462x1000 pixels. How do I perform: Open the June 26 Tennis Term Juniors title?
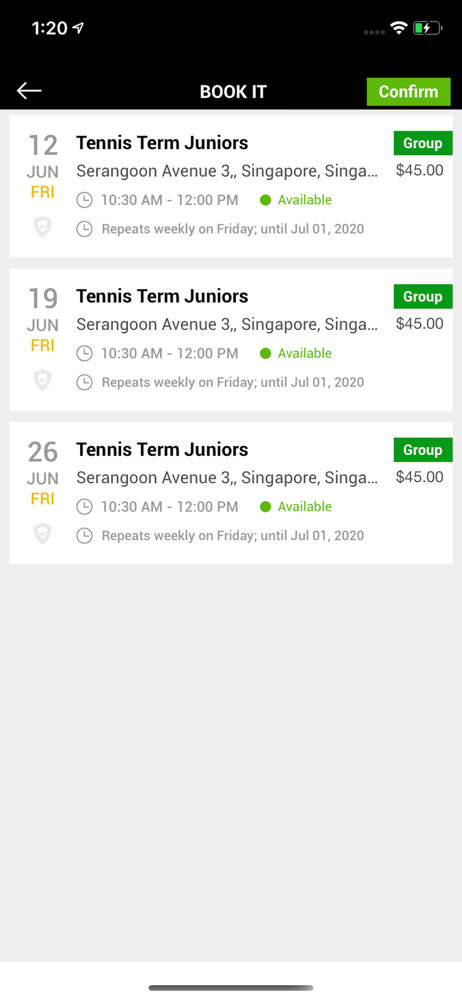162,449
